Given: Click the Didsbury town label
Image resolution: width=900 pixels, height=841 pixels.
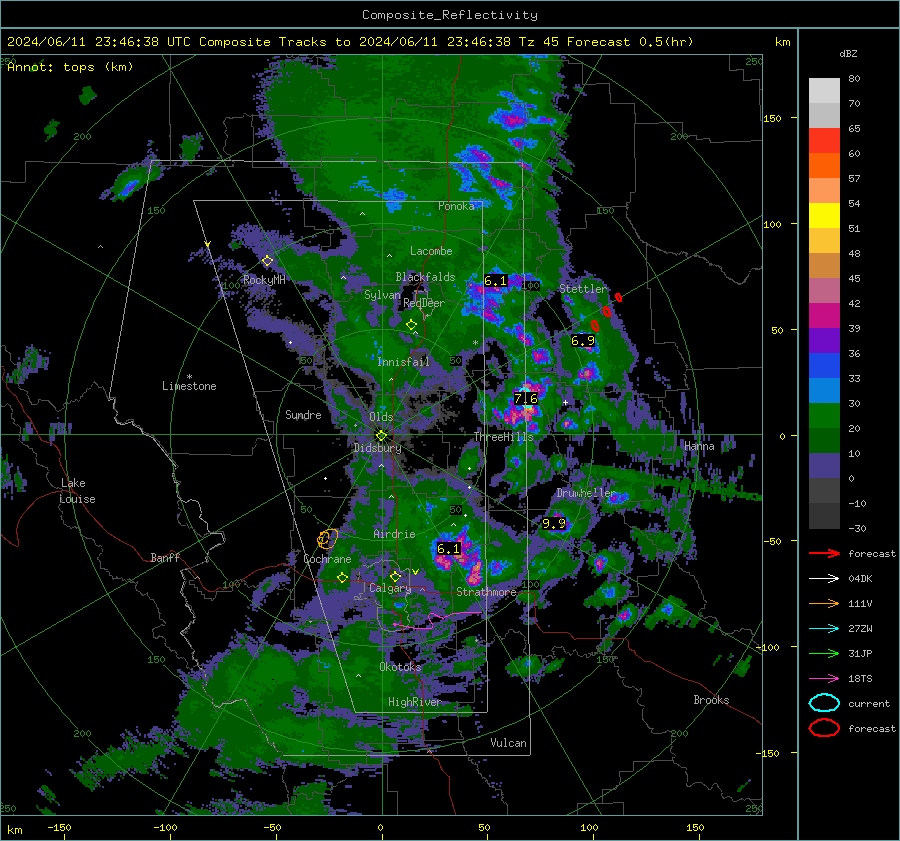Looking at the screenshot, I should [377, 448].
